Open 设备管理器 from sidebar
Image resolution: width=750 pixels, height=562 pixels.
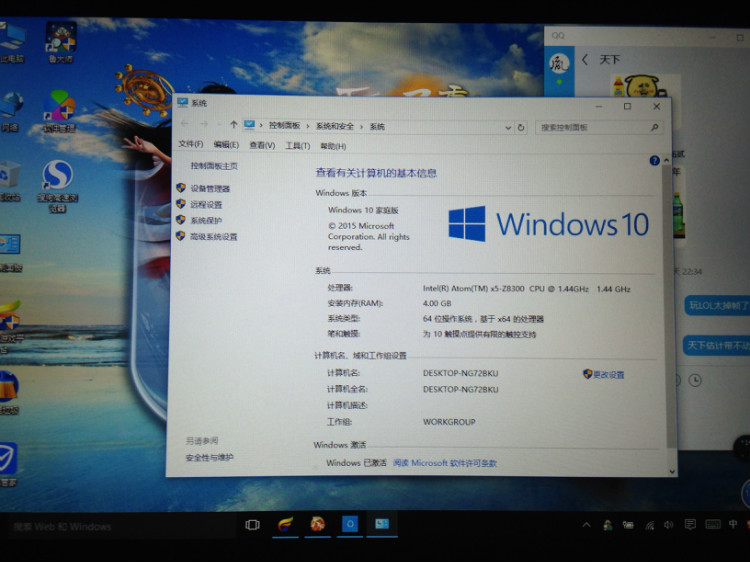click(x=210, y=188)
